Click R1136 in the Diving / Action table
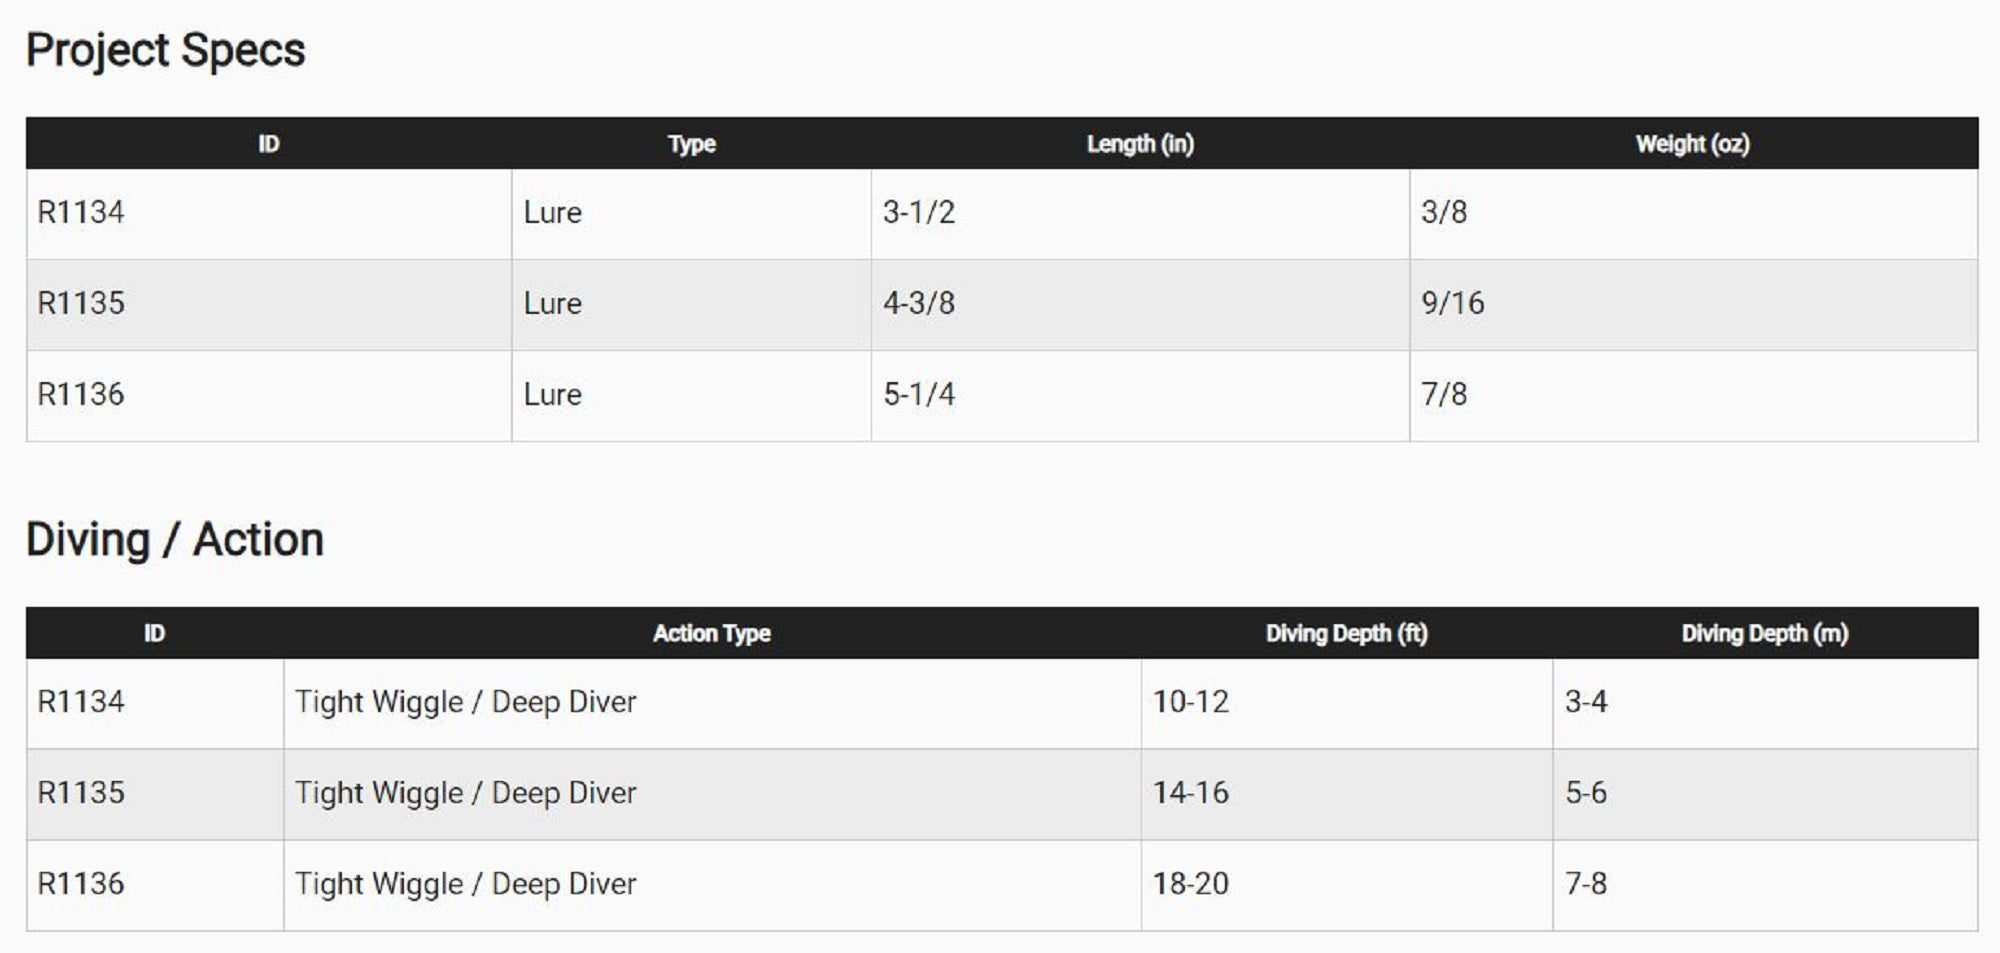 point(81,884)
